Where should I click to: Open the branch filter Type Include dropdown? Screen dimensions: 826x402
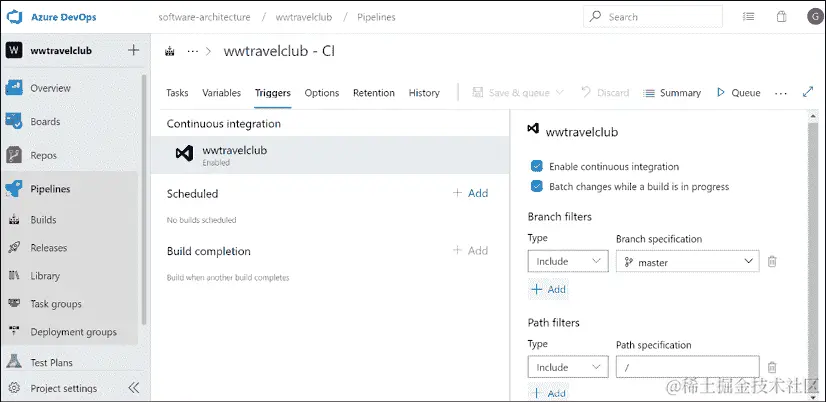568,261
